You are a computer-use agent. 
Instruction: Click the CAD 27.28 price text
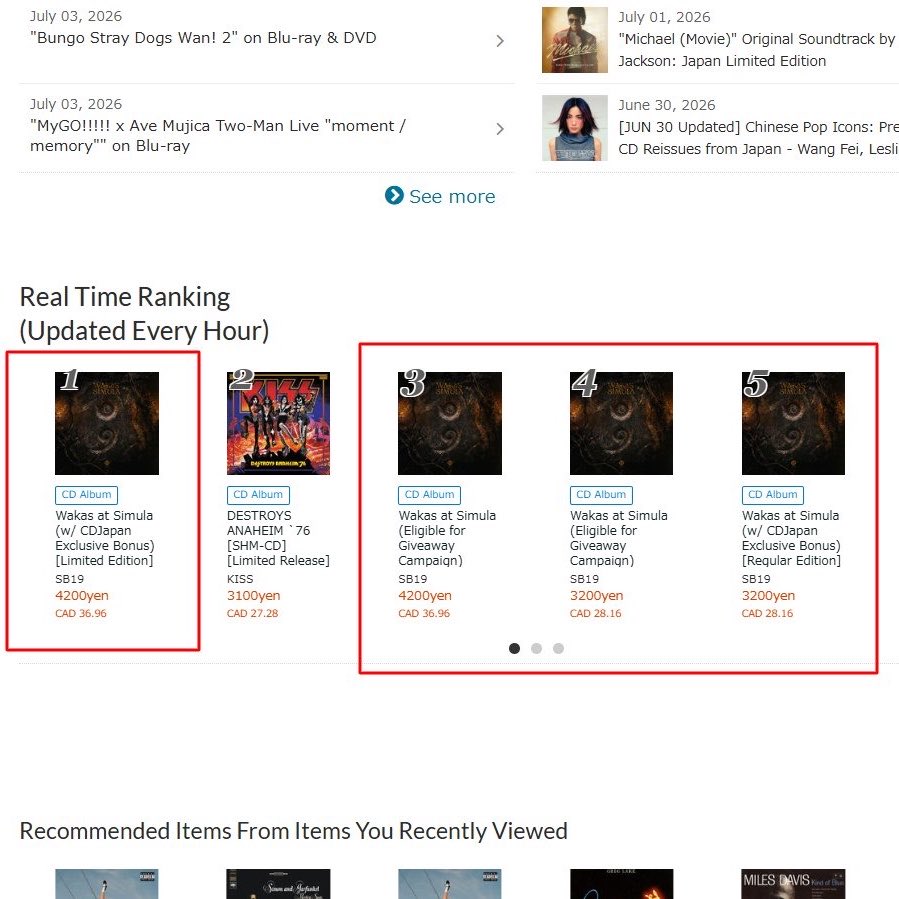pos(252,613)
